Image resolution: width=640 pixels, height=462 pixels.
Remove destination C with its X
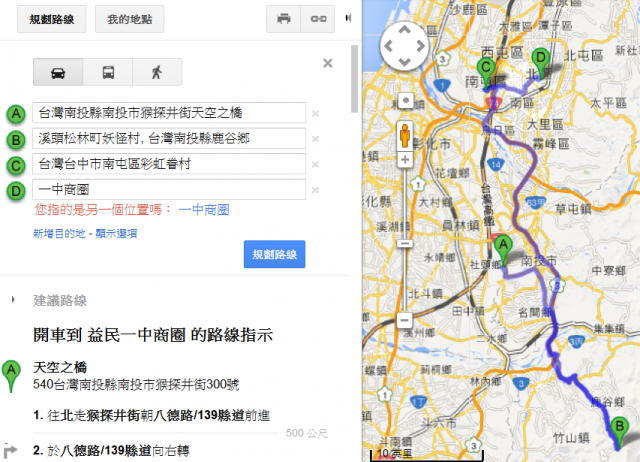pyautogui.click(x=315, y=164)
